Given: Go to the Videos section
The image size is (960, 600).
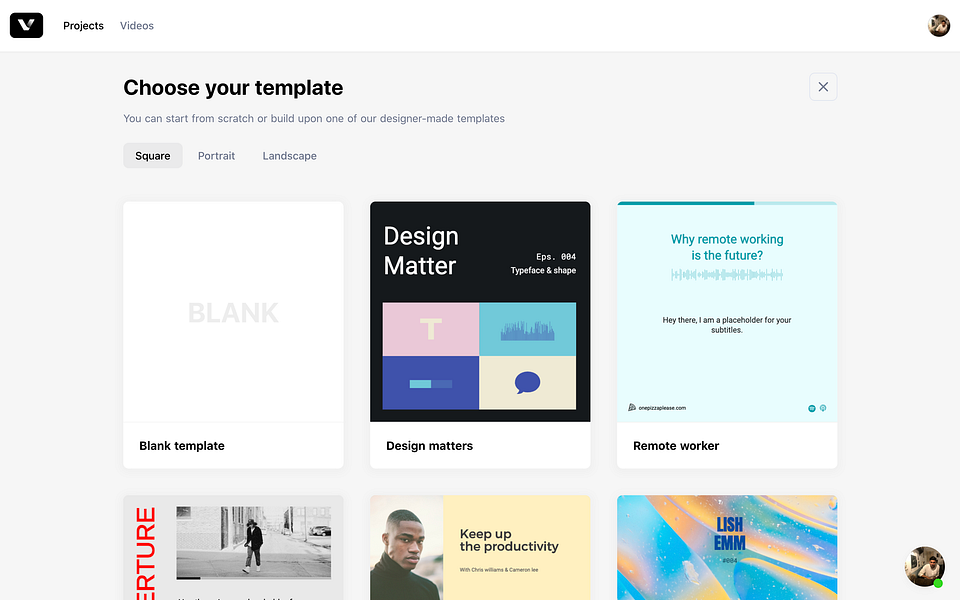Looking at the screenshot, I should (137, 26).
